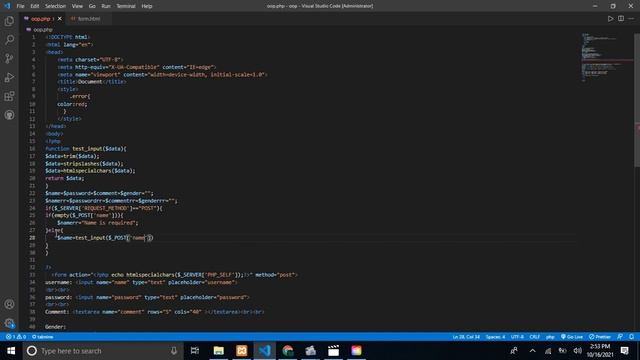Open the Windows Action Center notifications
Image resolution: width=640 pixels, height=360 pixels.
click(x=624, y=351)
